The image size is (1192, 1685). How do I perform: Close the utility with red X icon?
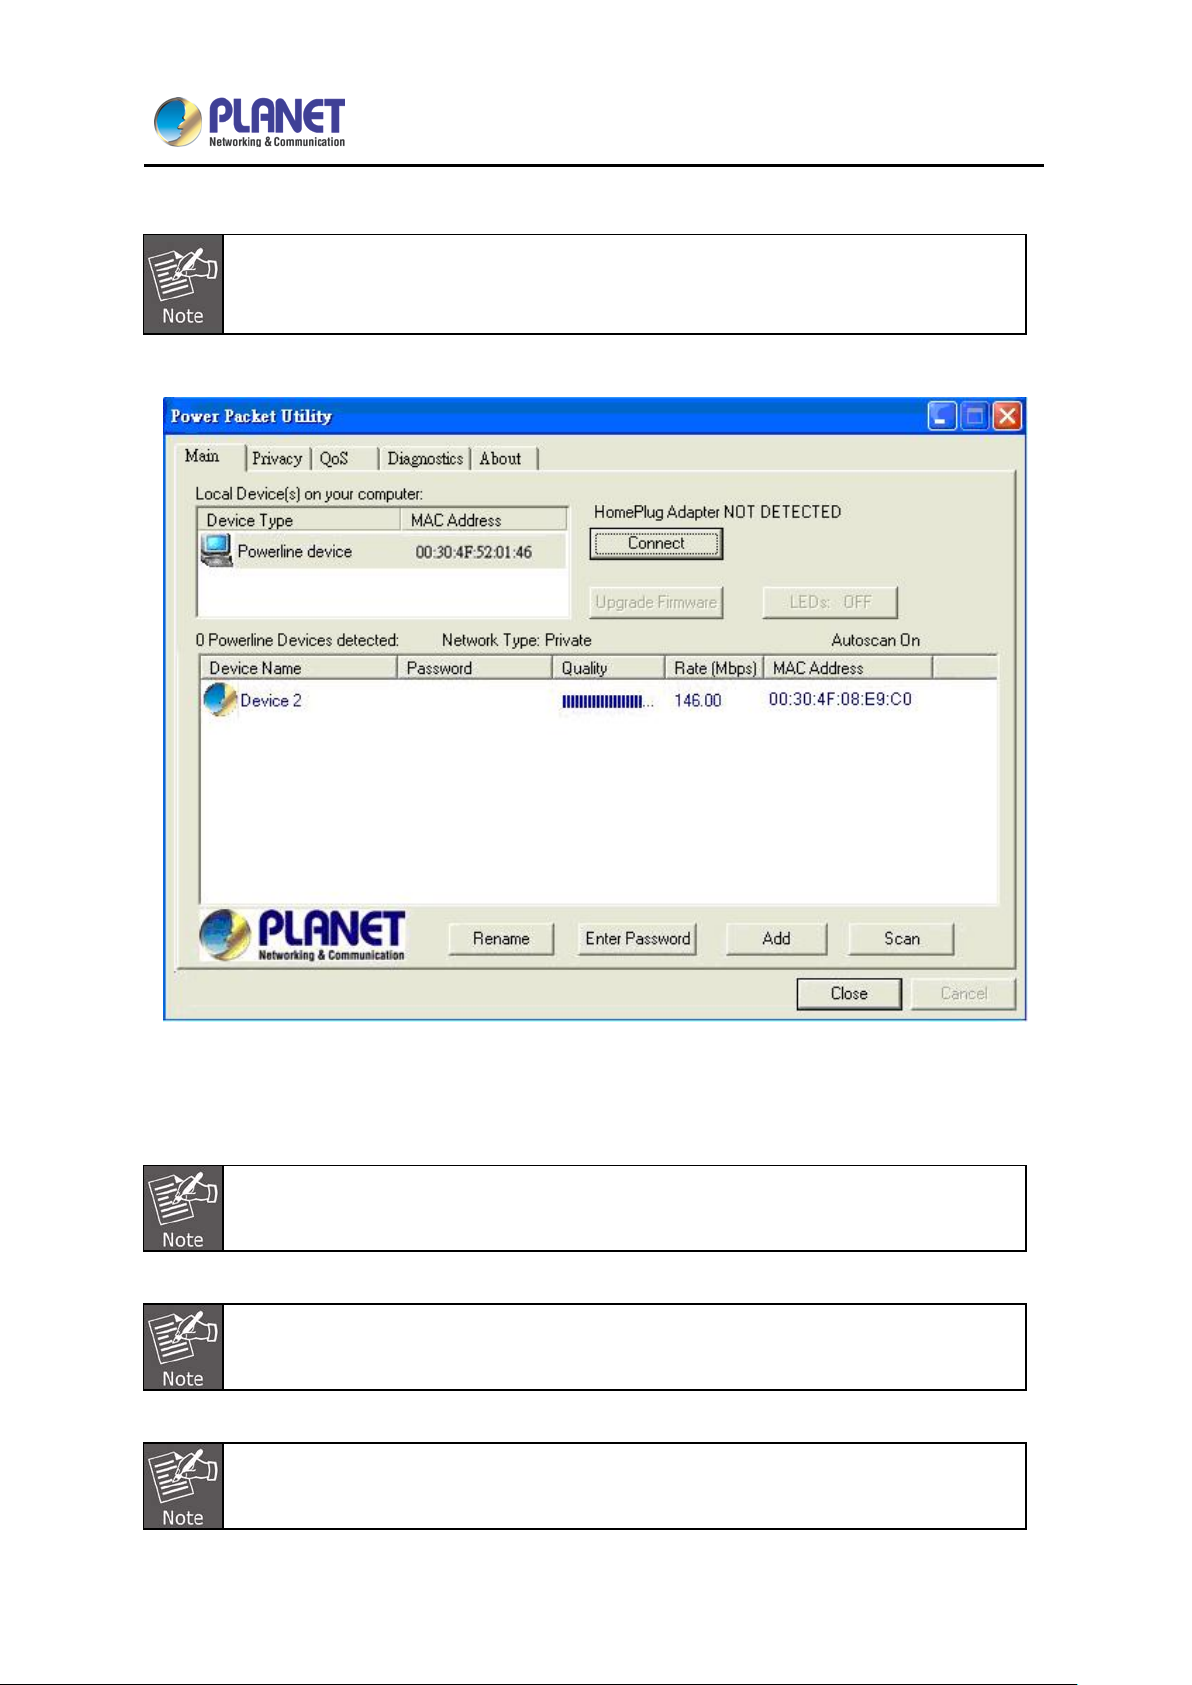pos(1007,416)
